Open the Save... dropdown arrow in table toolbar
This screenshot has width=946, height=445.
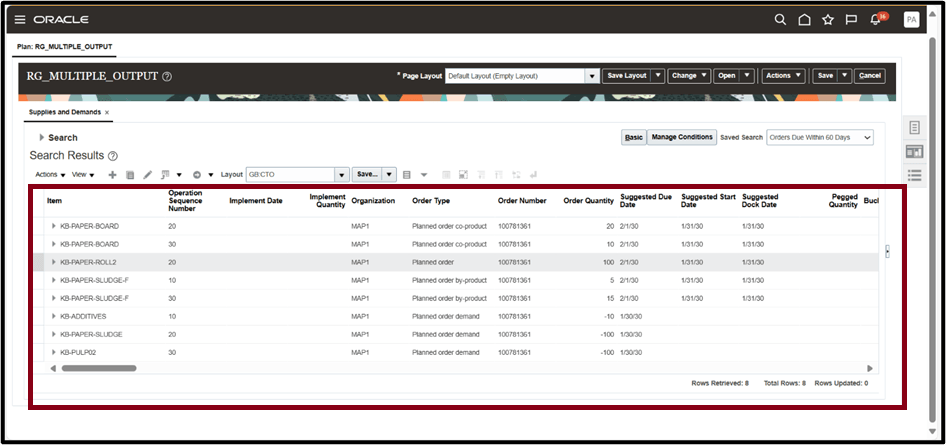389,174
